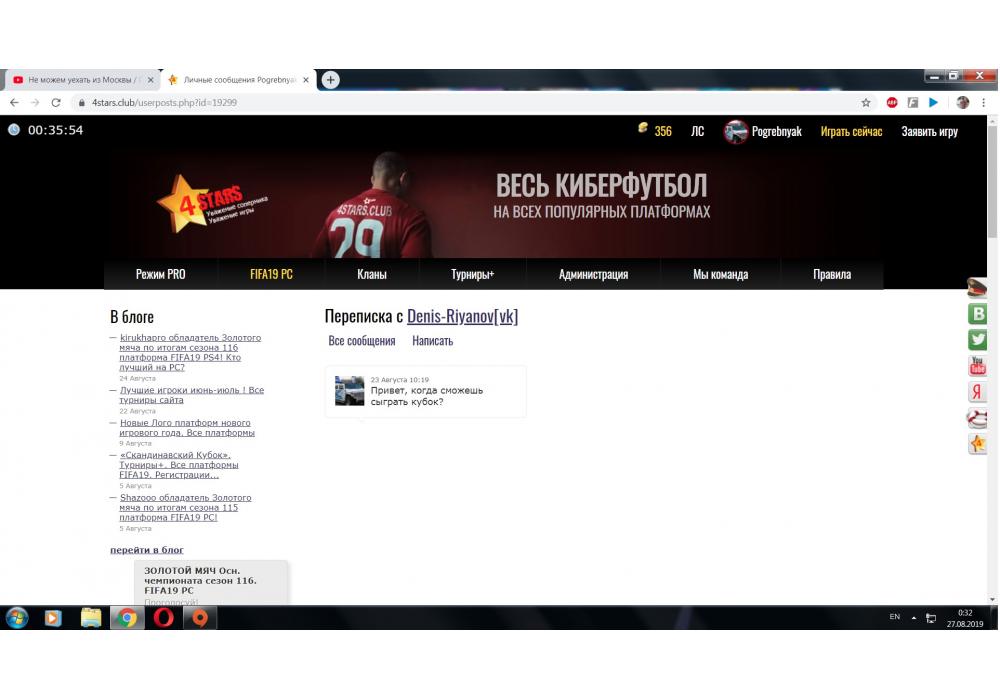Open the Pogrebnyak profile link

coord(776,131)
